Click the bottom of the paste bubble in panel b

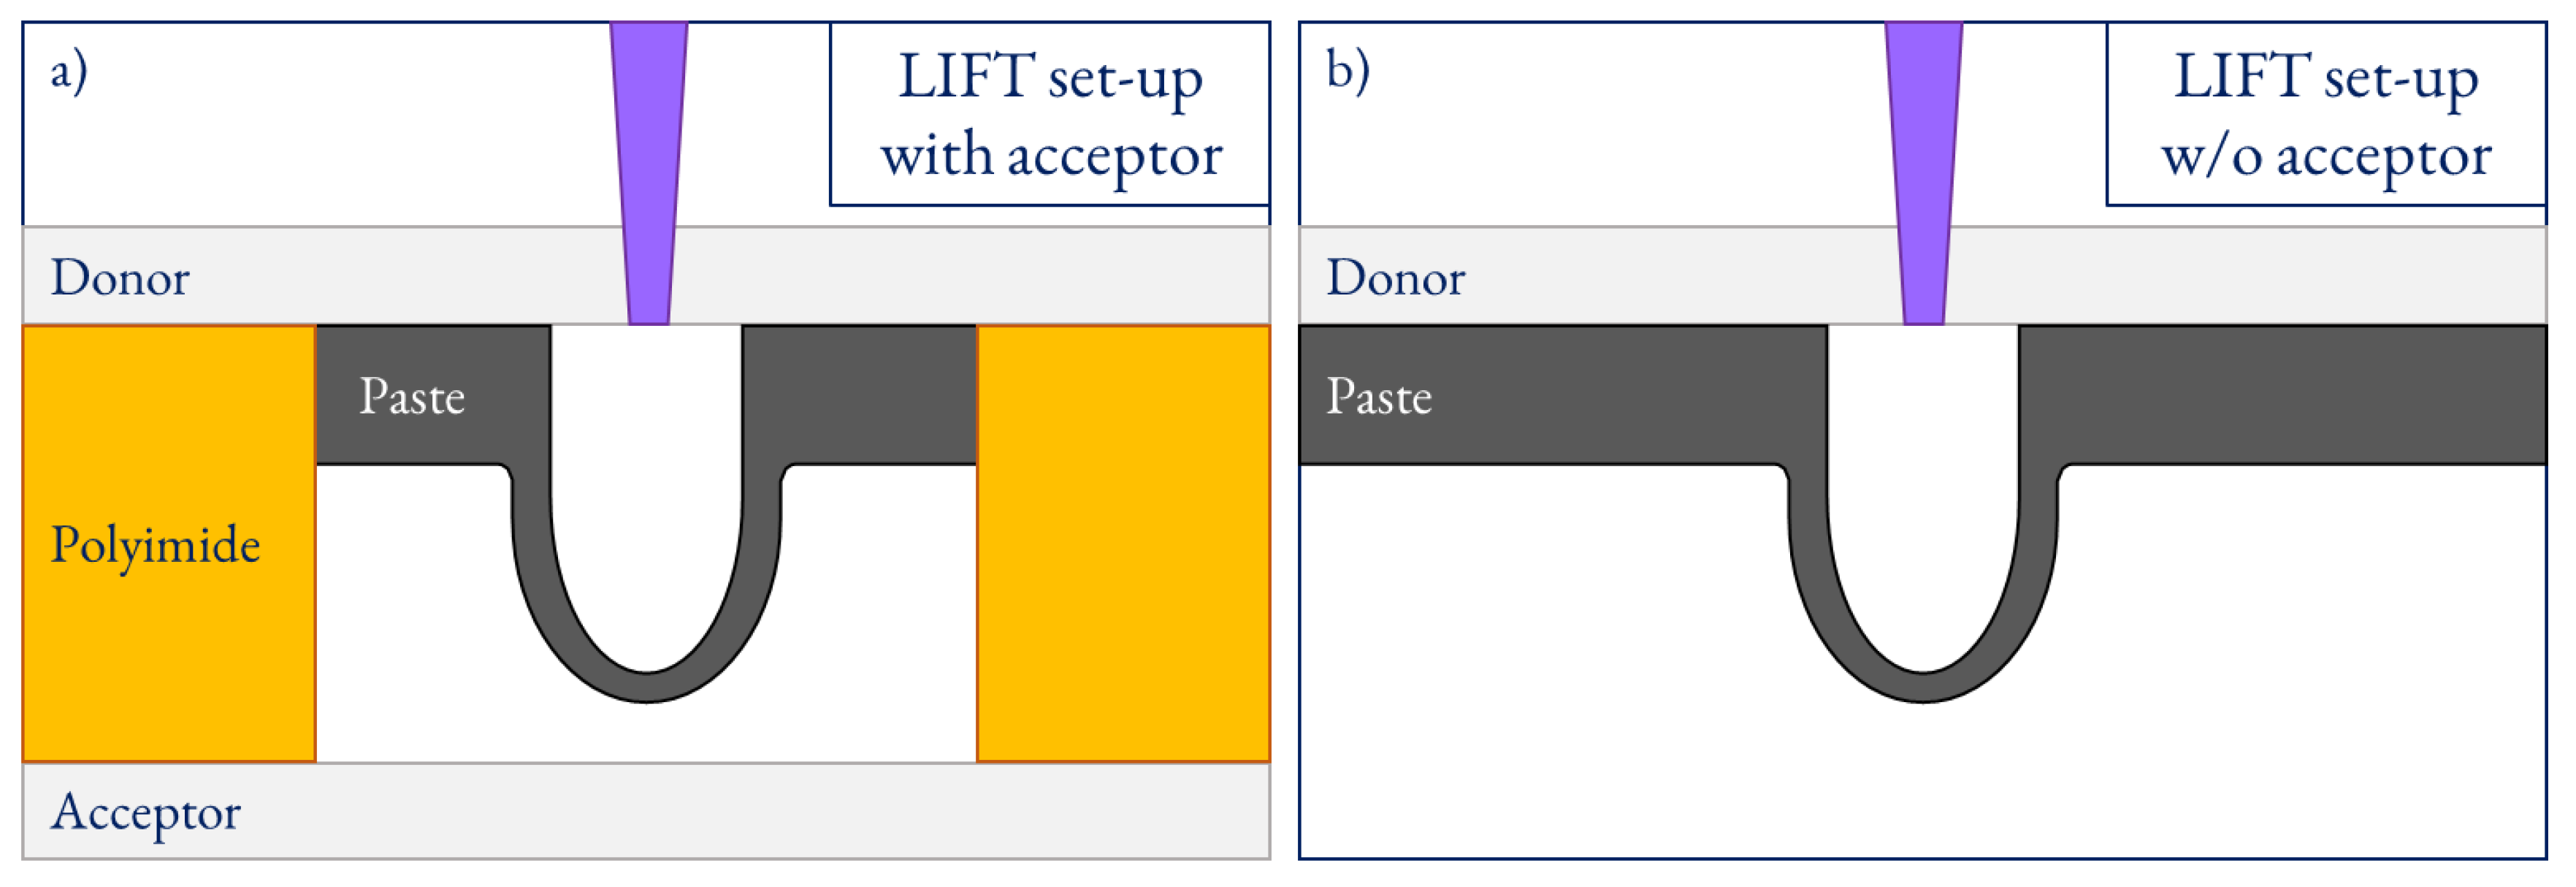pyautogui.click(x=1922, y=687)
